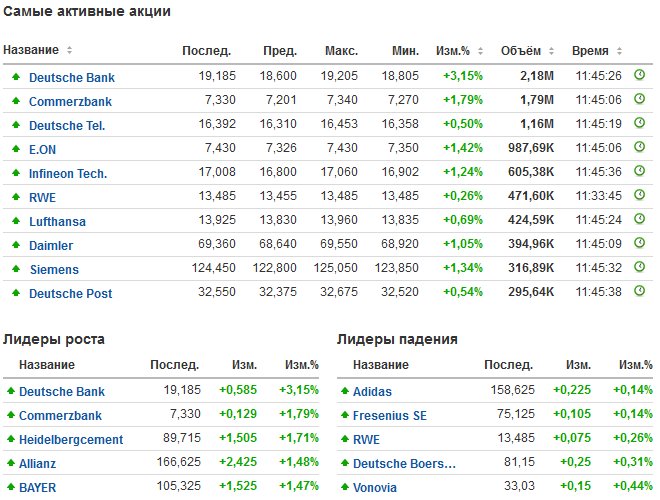The height and width of the screenshot is (500, 660).
Task: Click the clock icon next to Commerzbank time
Action: click(x=640, y=99)
